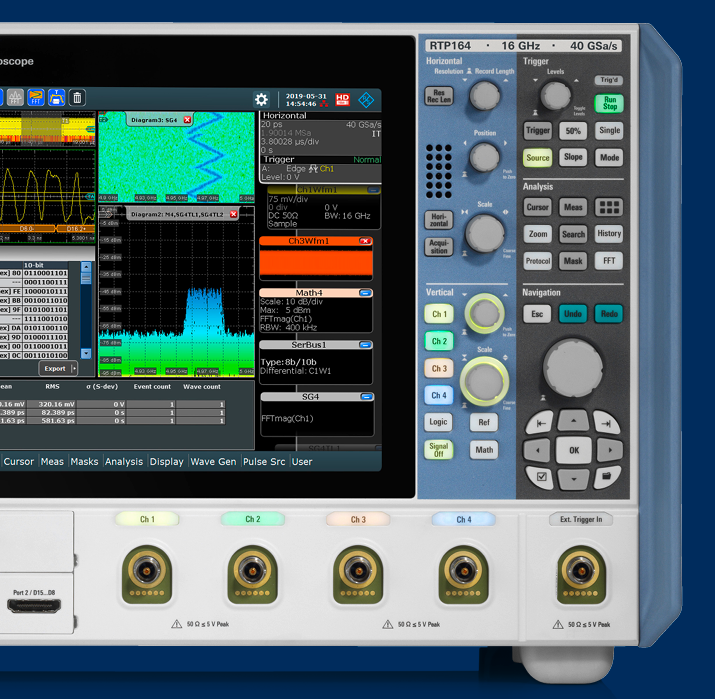715x699 pixels.
Task: Click the up arrow navigation key
Action: pos(574,420)
